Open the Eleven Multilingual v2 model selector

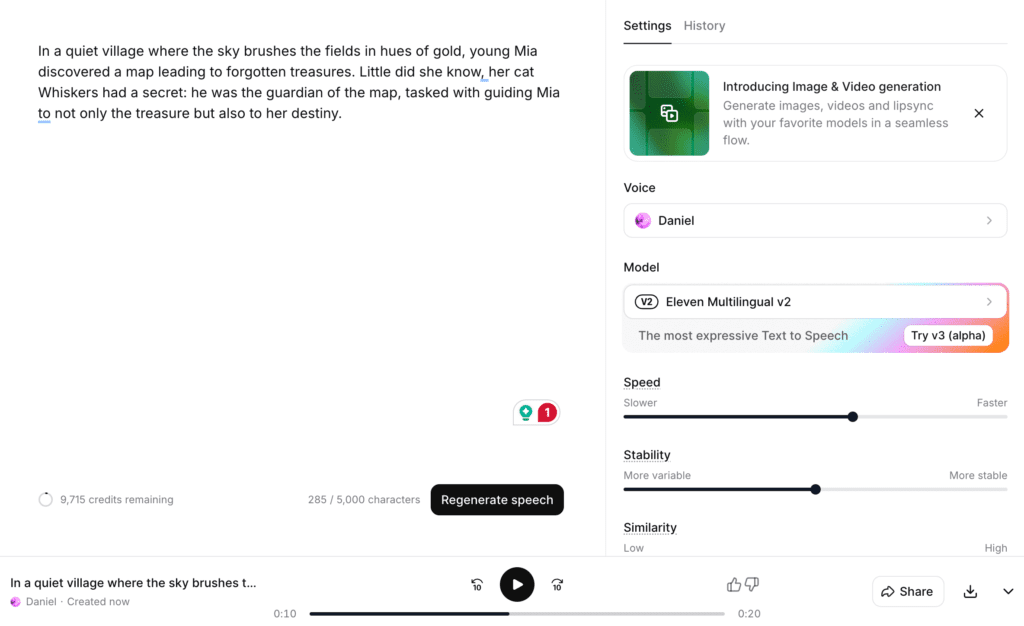pos(815,301)
